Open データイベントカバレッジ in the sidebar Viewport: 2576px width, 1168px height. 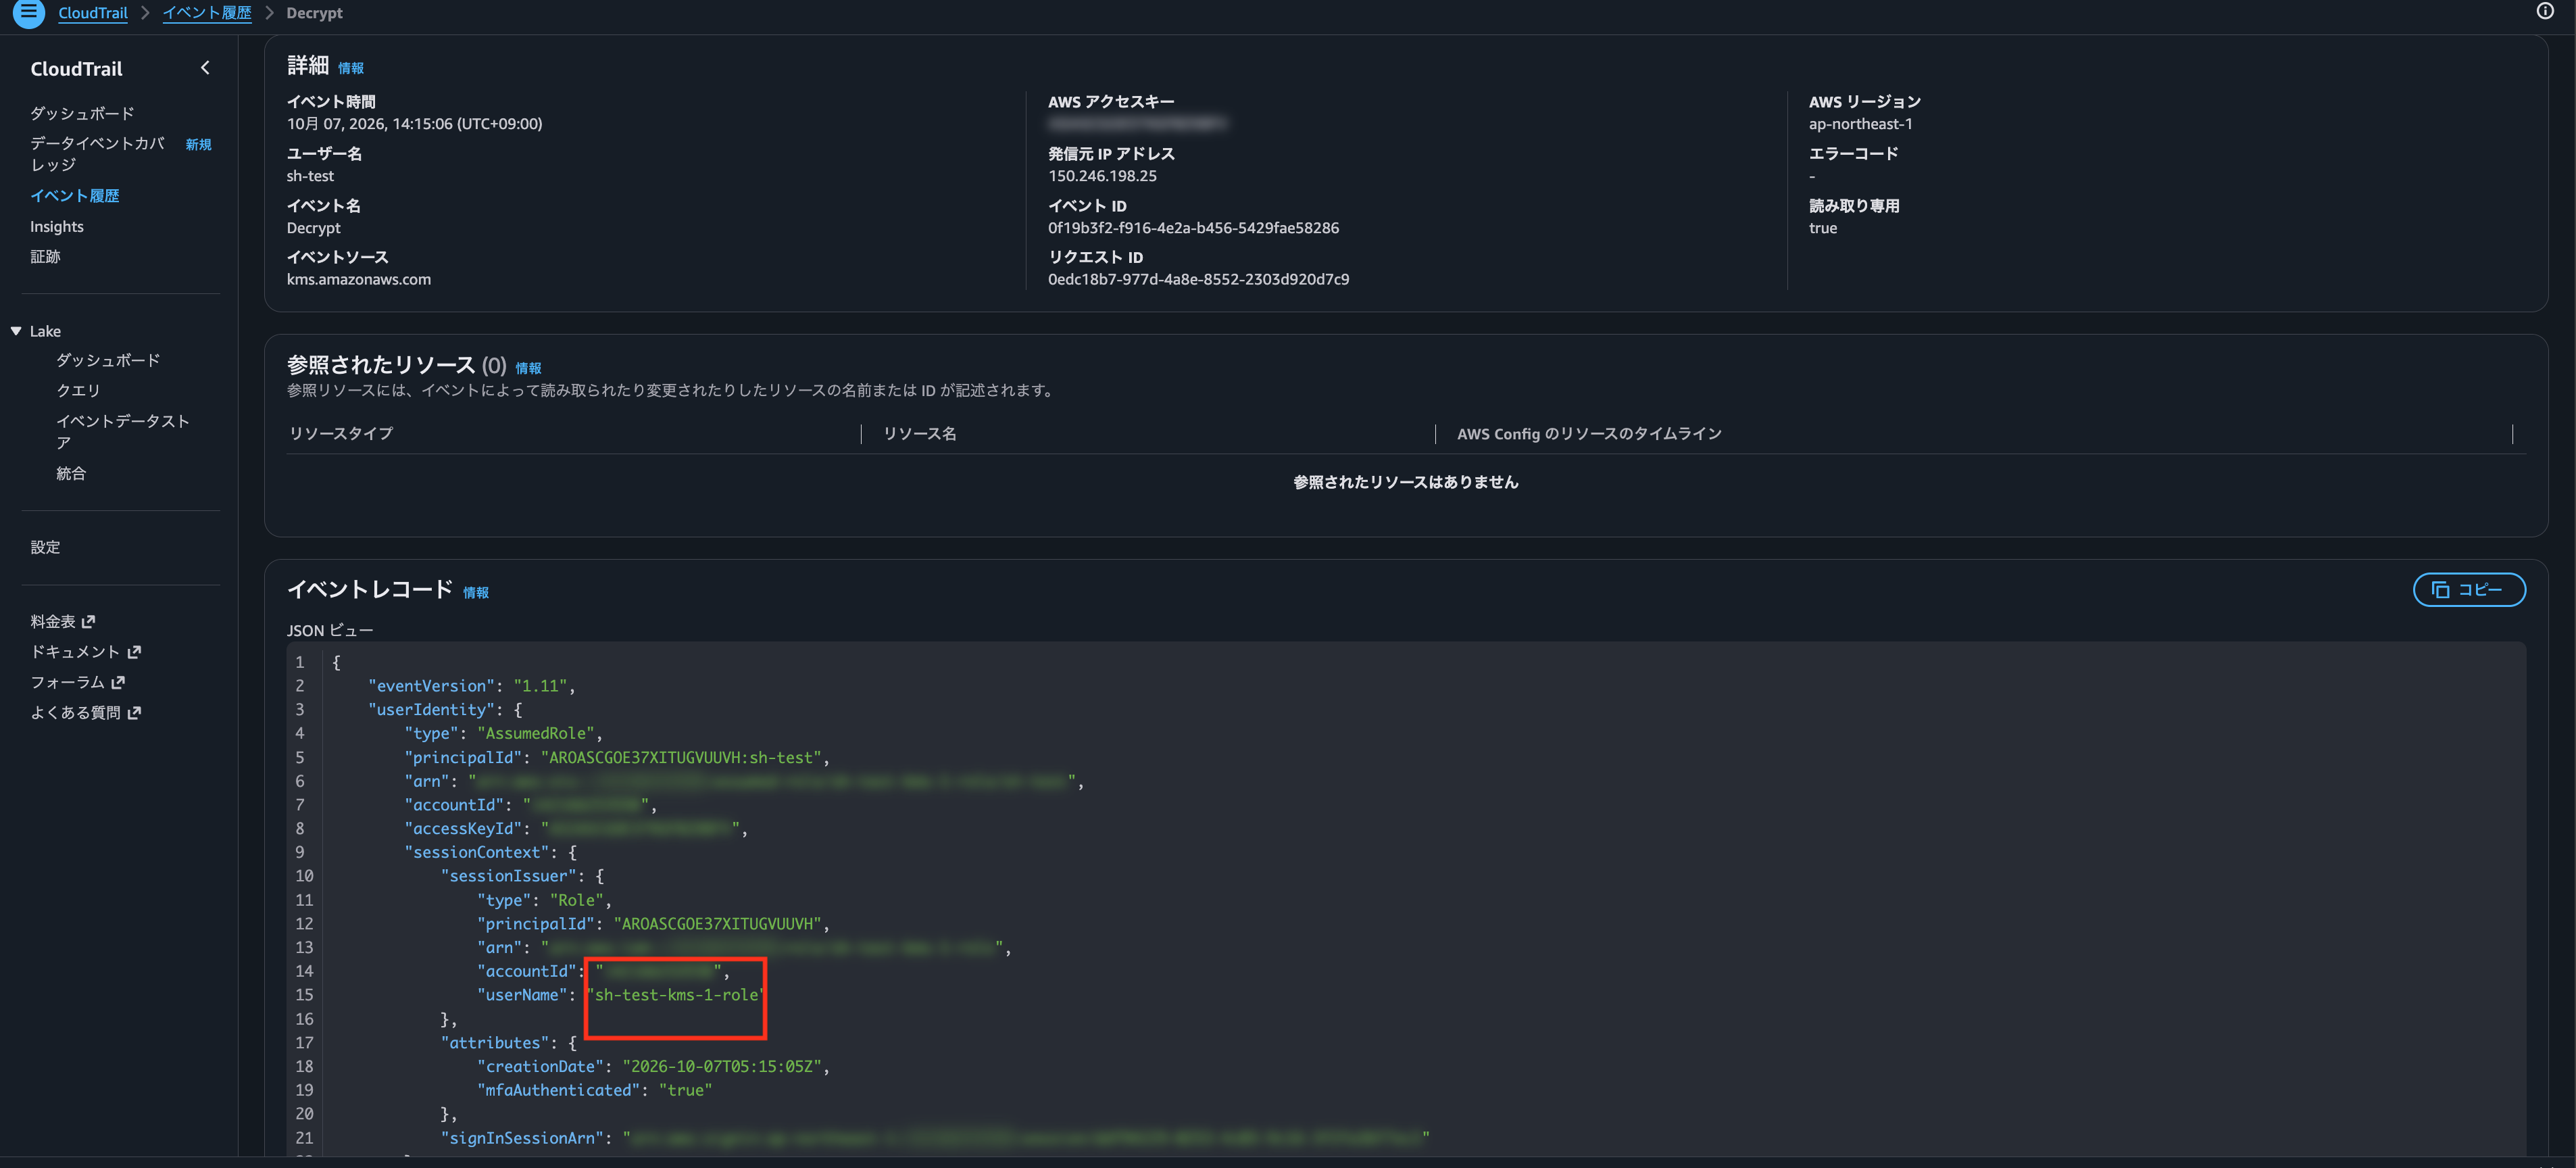97,154
